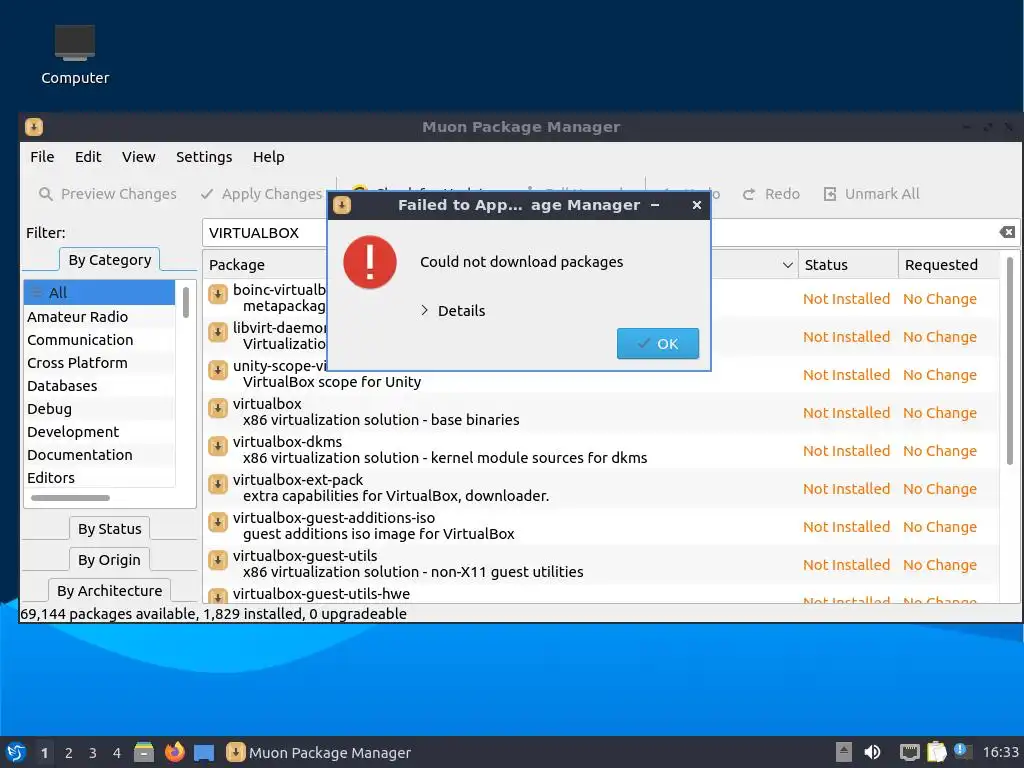This screenshot has width=1024, height=768.
Task: Click the Status column header
Action: click(848, 264)
